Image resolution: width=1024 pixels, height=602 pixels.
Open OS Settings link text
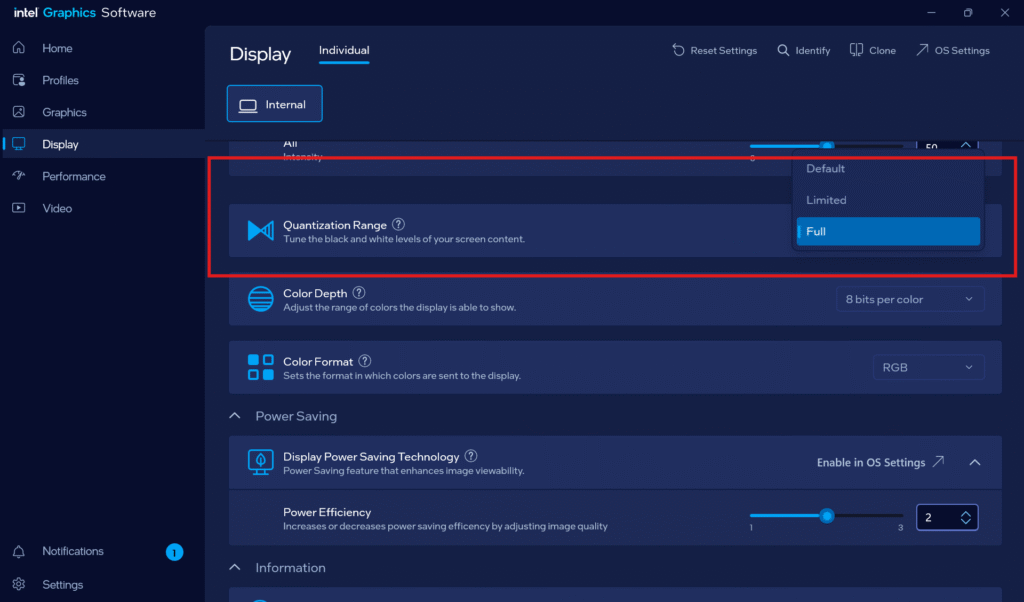point(962,50)
